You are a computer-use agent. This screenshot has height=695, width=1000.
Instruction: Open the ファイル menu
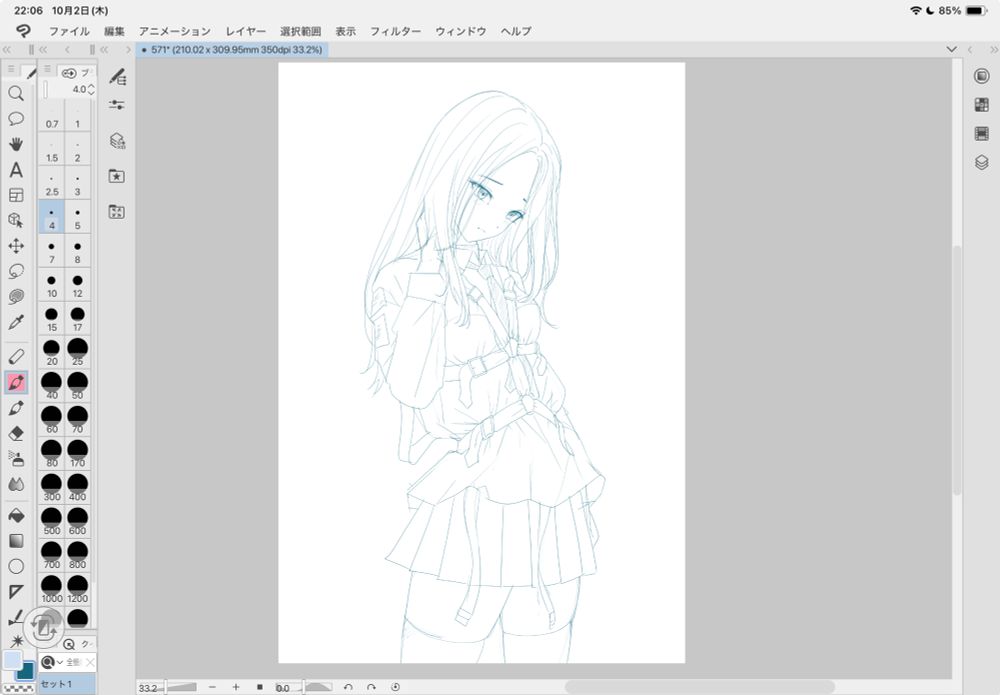point(69,31)
